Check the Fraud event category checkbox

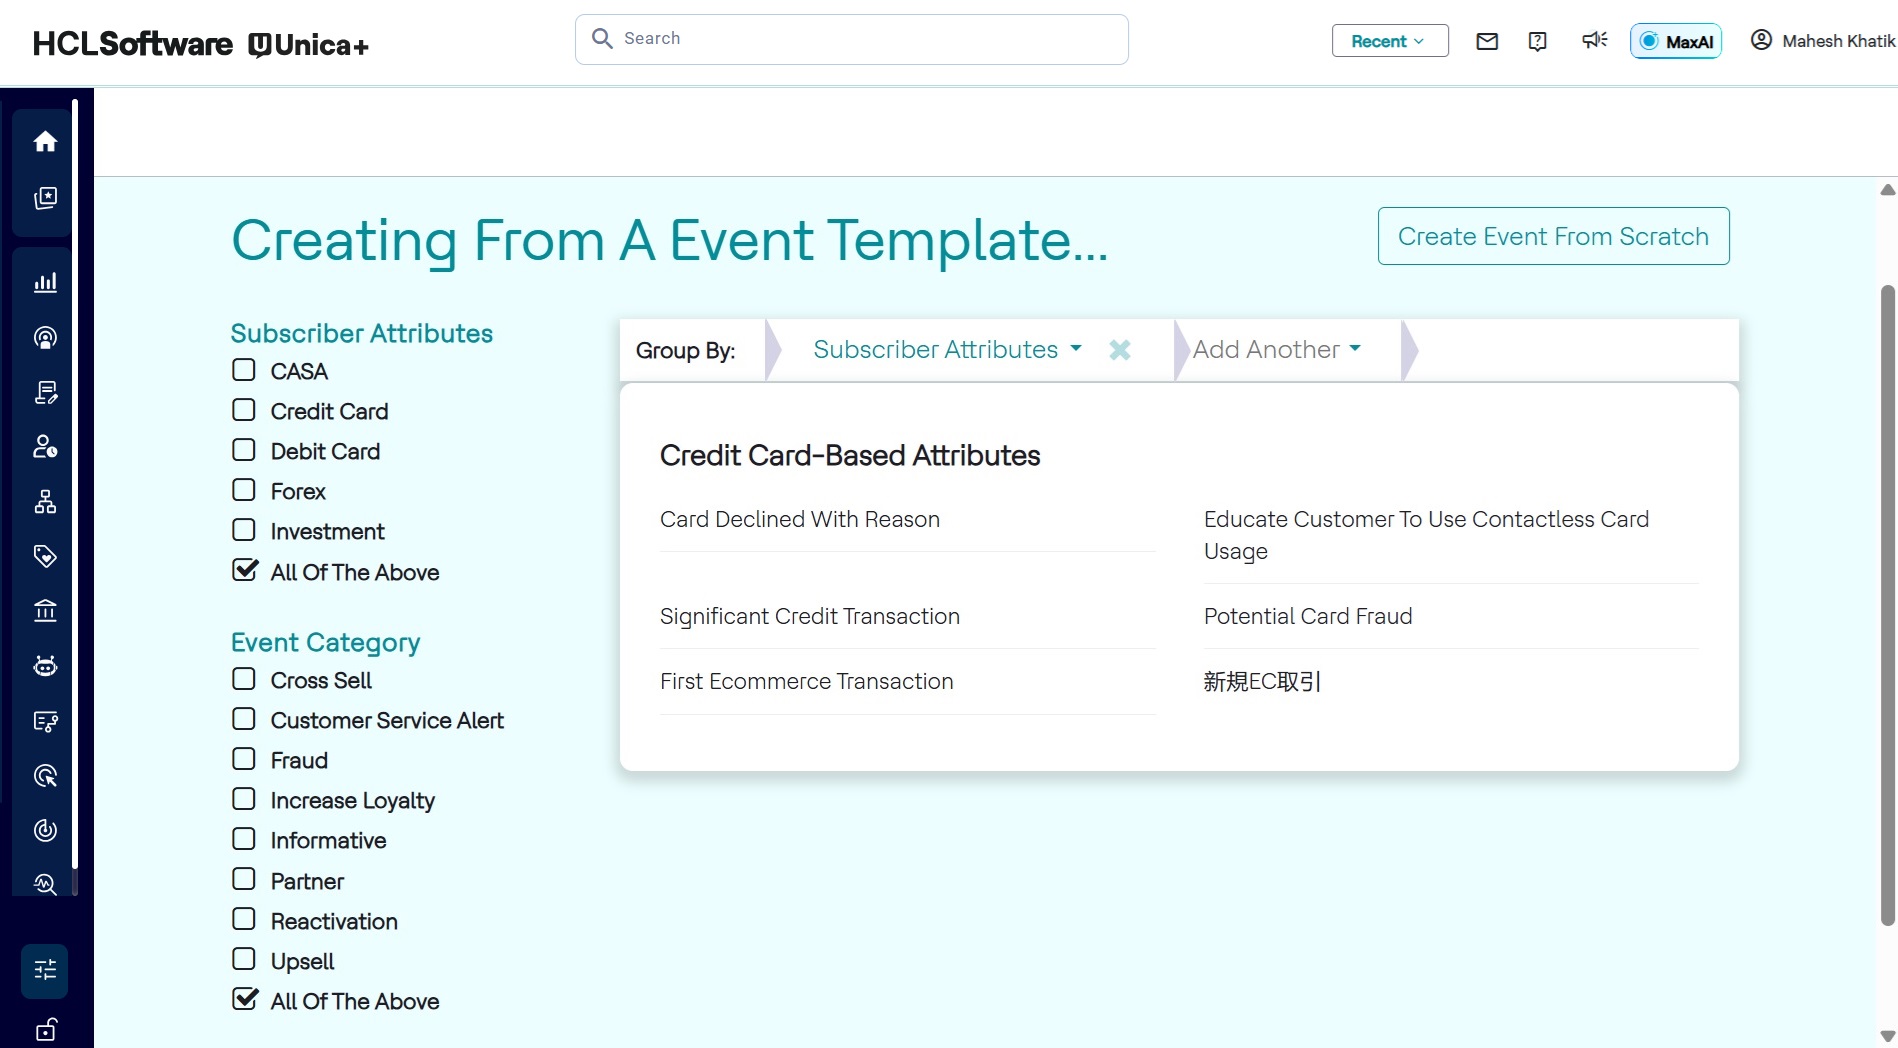coord(244,760)
